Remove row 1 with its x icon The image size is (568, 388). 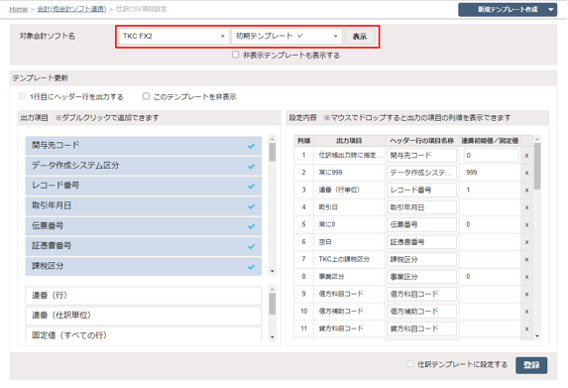(527, 156)
